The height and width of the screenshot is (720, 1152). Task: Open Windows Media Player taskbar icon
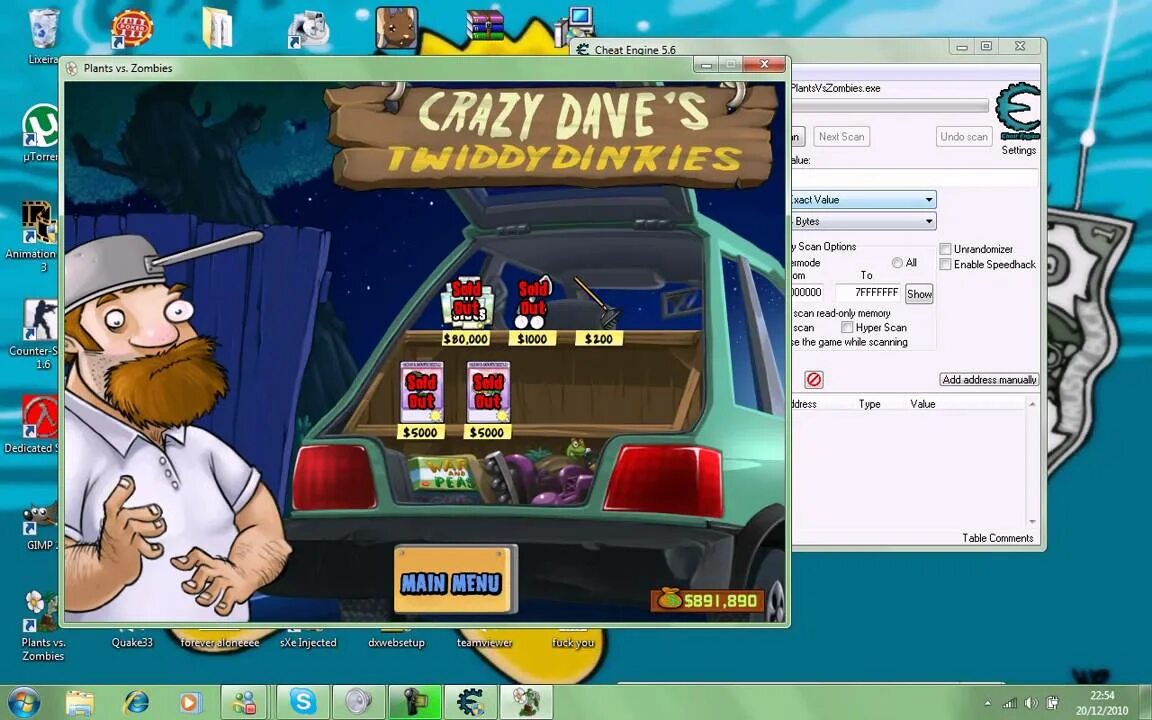point(190,702)
